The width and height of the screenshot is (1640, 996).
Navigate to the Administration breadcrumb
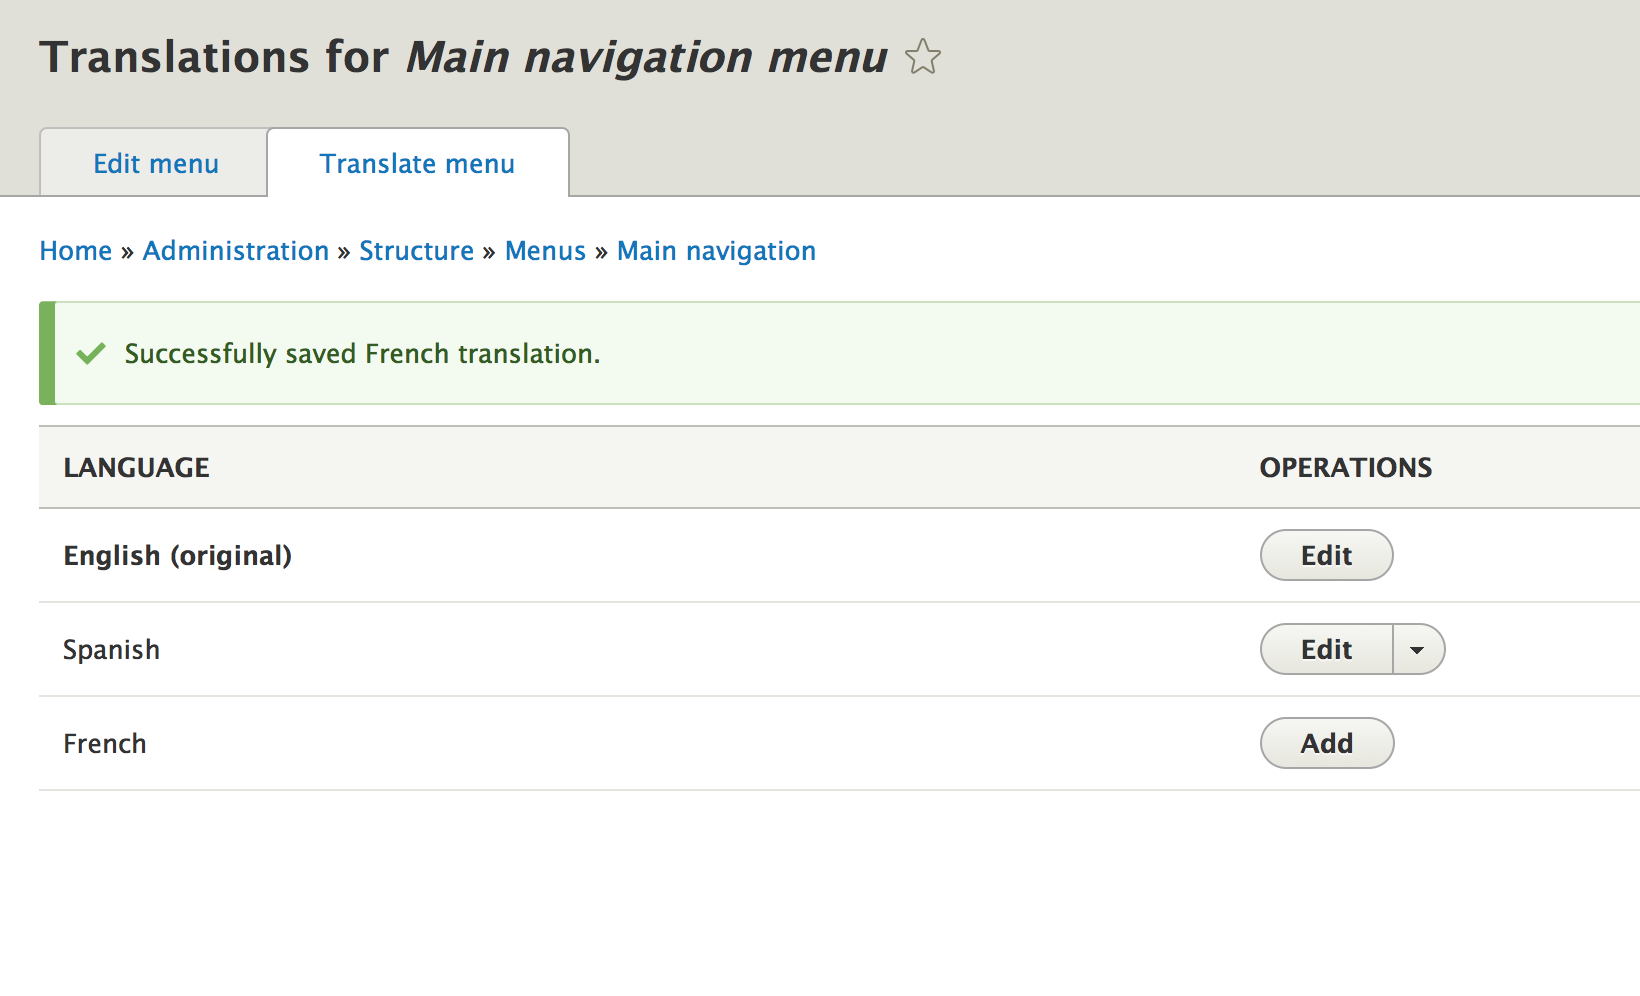point(236,251)
